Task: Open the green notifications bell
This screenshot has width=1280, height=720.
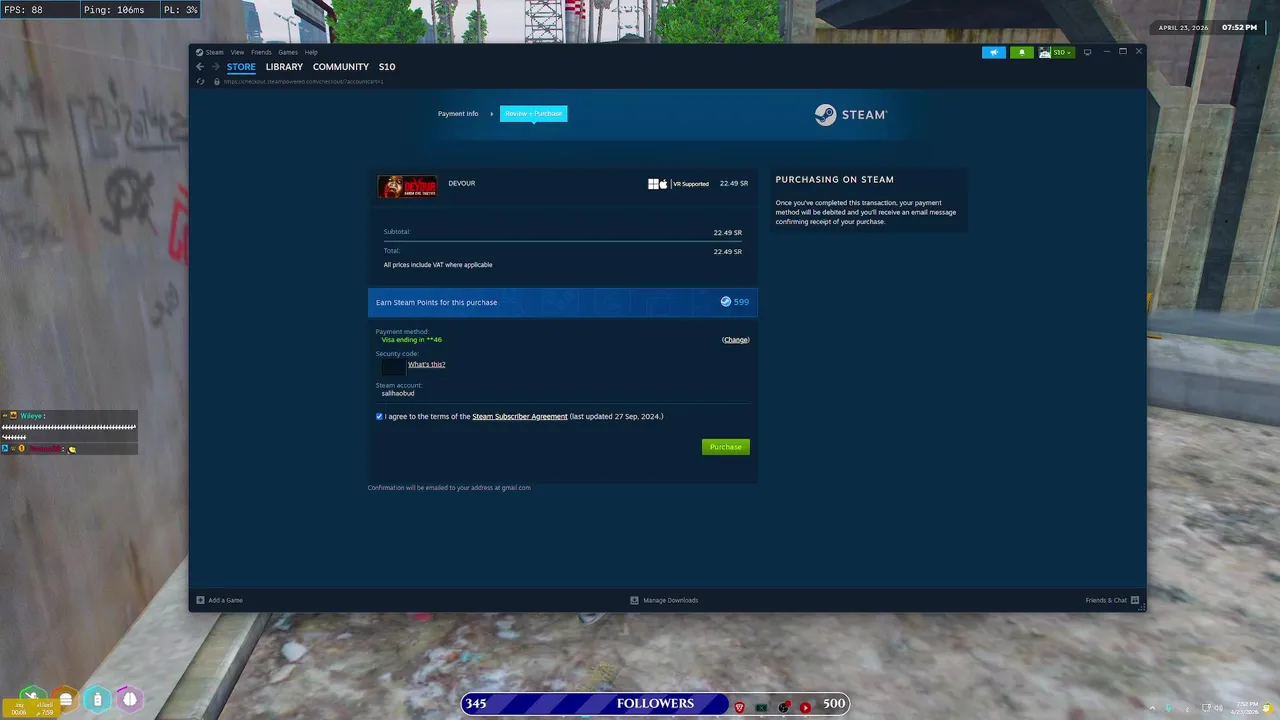Action: [1021, 52]
